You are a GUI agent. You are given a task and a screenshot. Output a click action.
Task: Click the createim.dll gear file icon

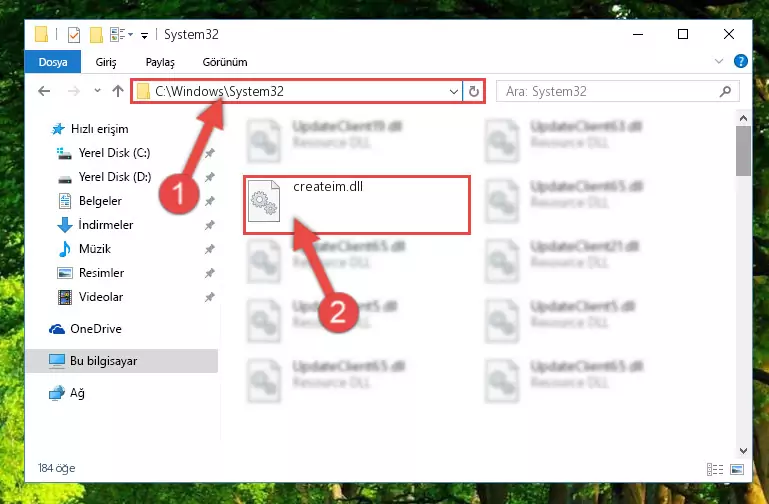pos(264,201)
